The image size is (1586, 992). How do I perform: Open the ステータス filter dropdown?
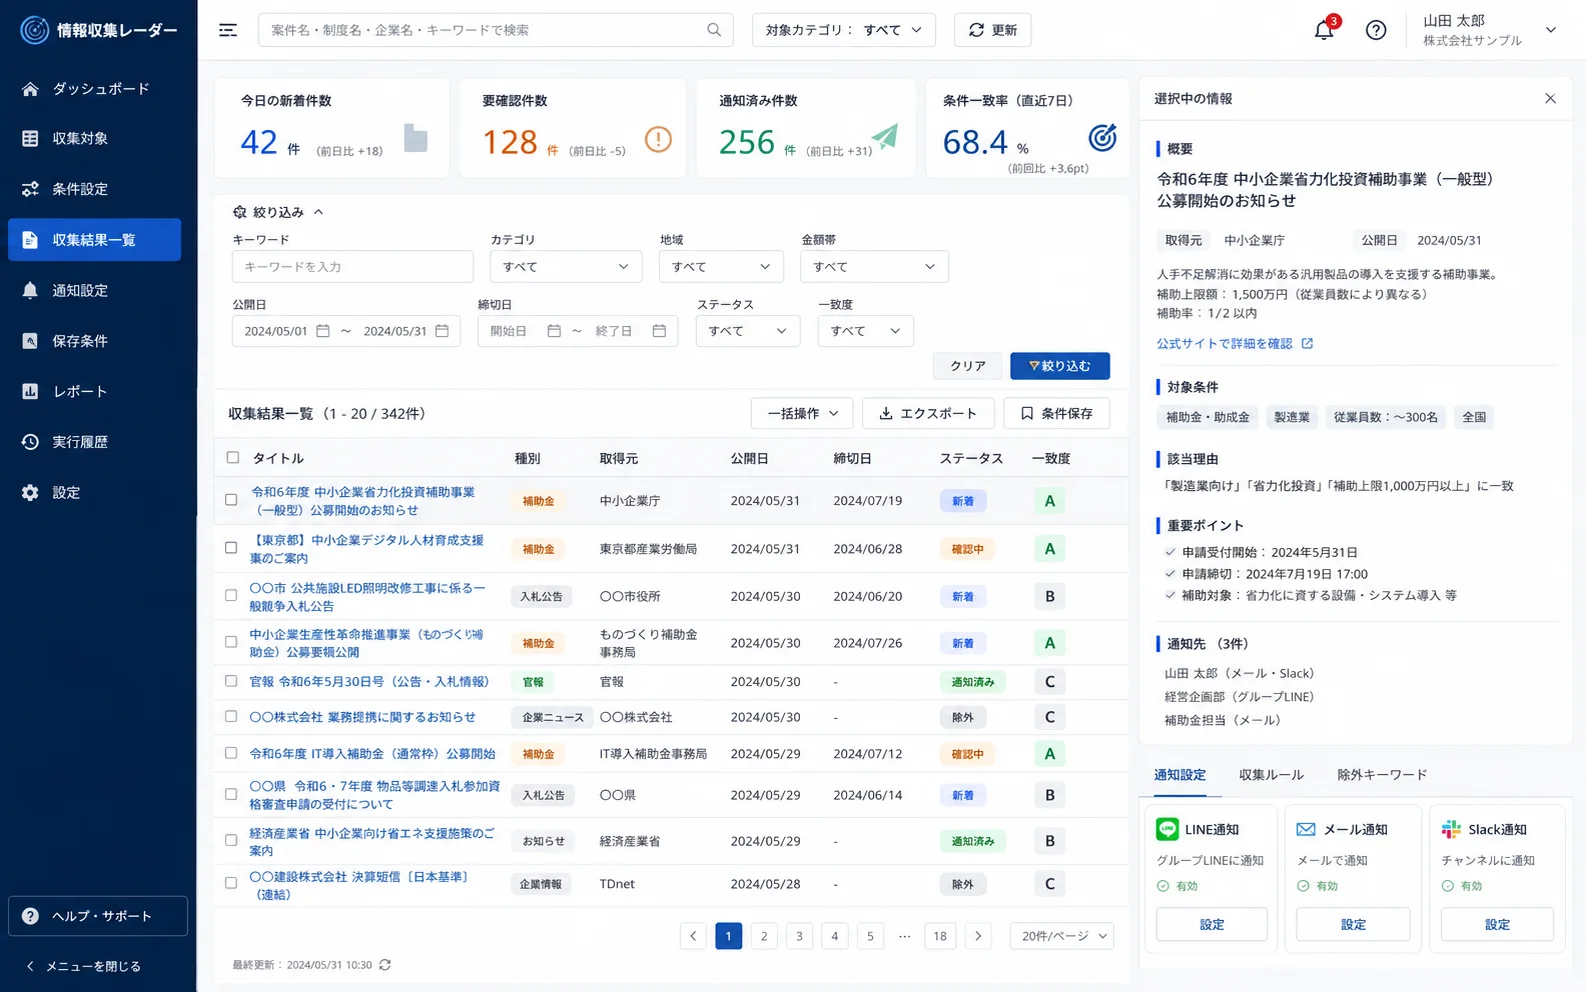click(748, 331)
